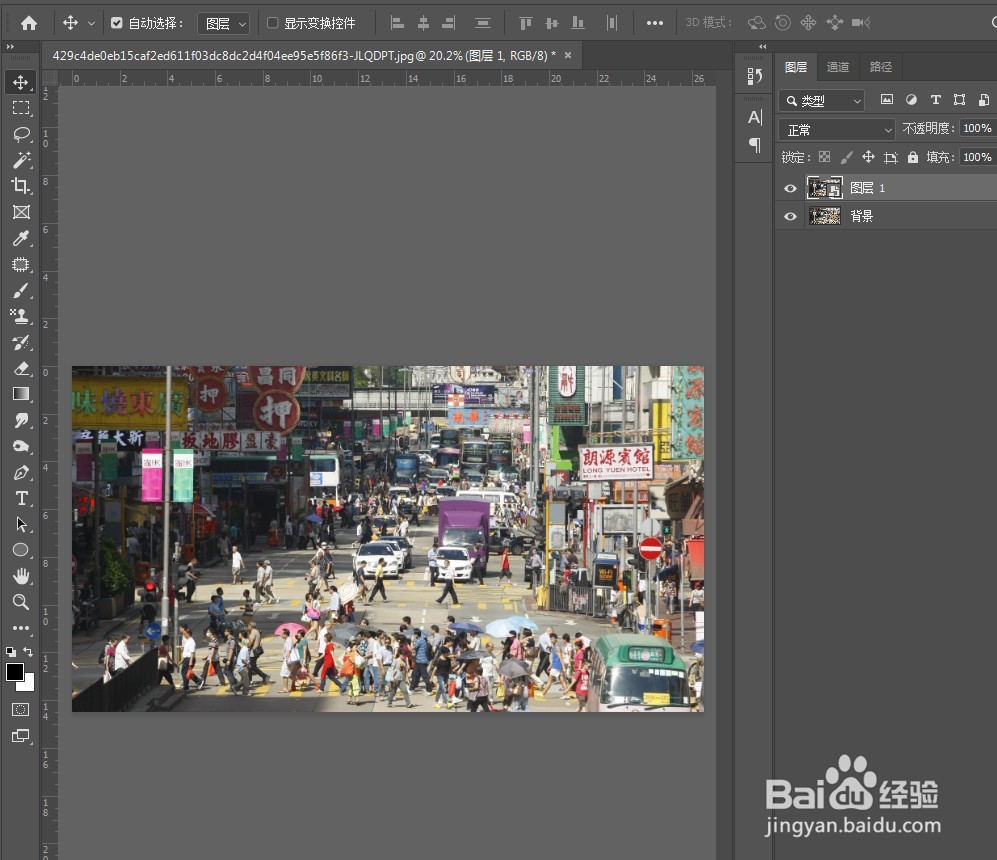
Task: Select the Smudge tool
Action: coord(20,420)
